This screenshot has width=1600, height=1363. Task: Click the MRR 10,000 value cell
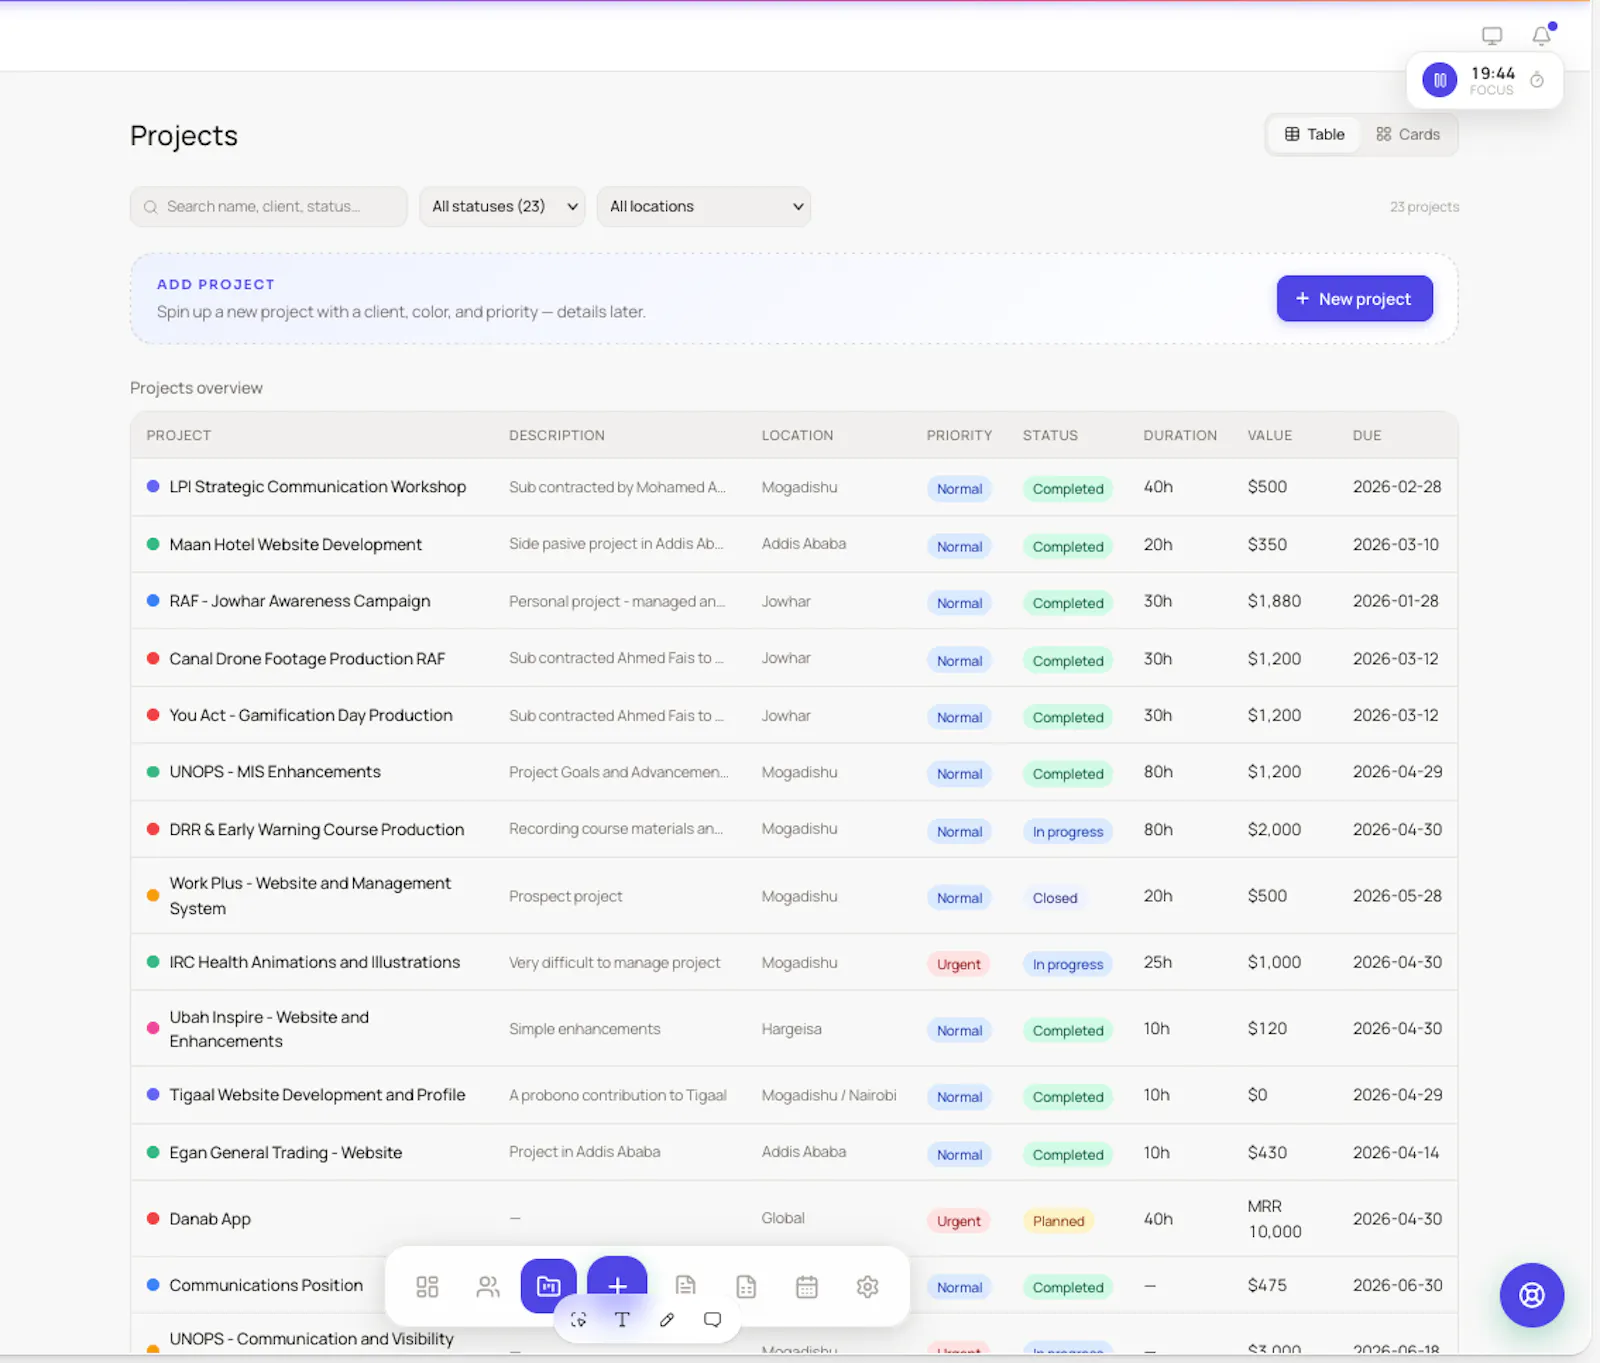click(x=1274, y=1219)
